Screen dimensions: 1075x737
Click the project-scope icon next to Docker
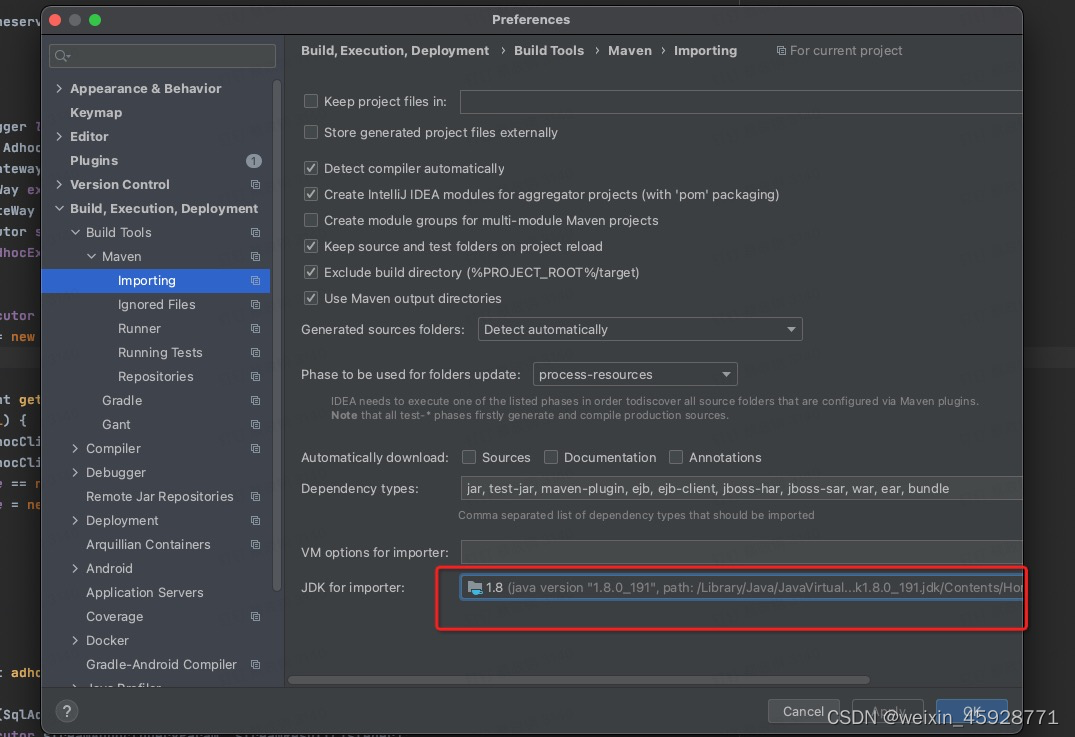click(x=255, y=640)
